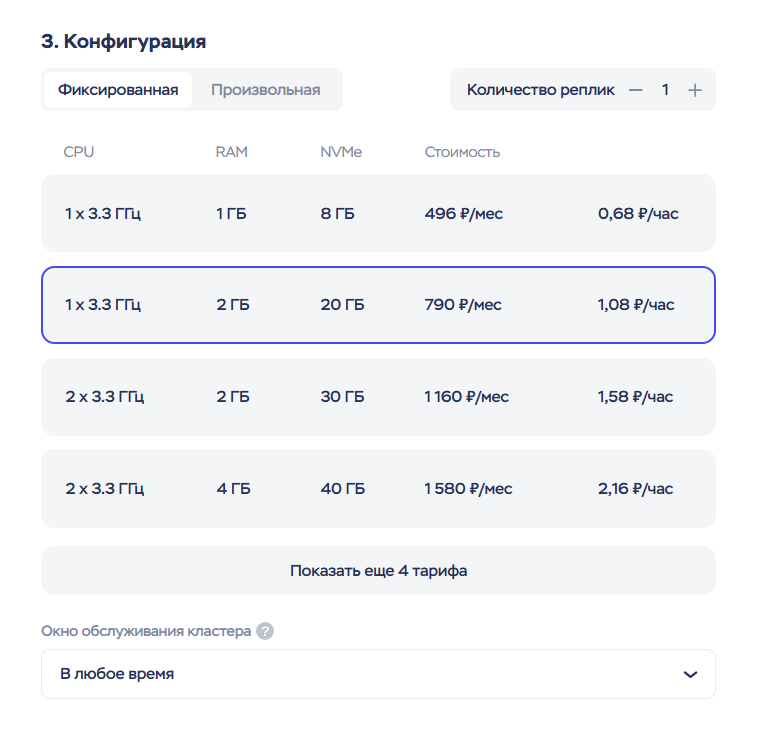
Task: Show 4 more tariffs
Action: (x=378, y=571)
